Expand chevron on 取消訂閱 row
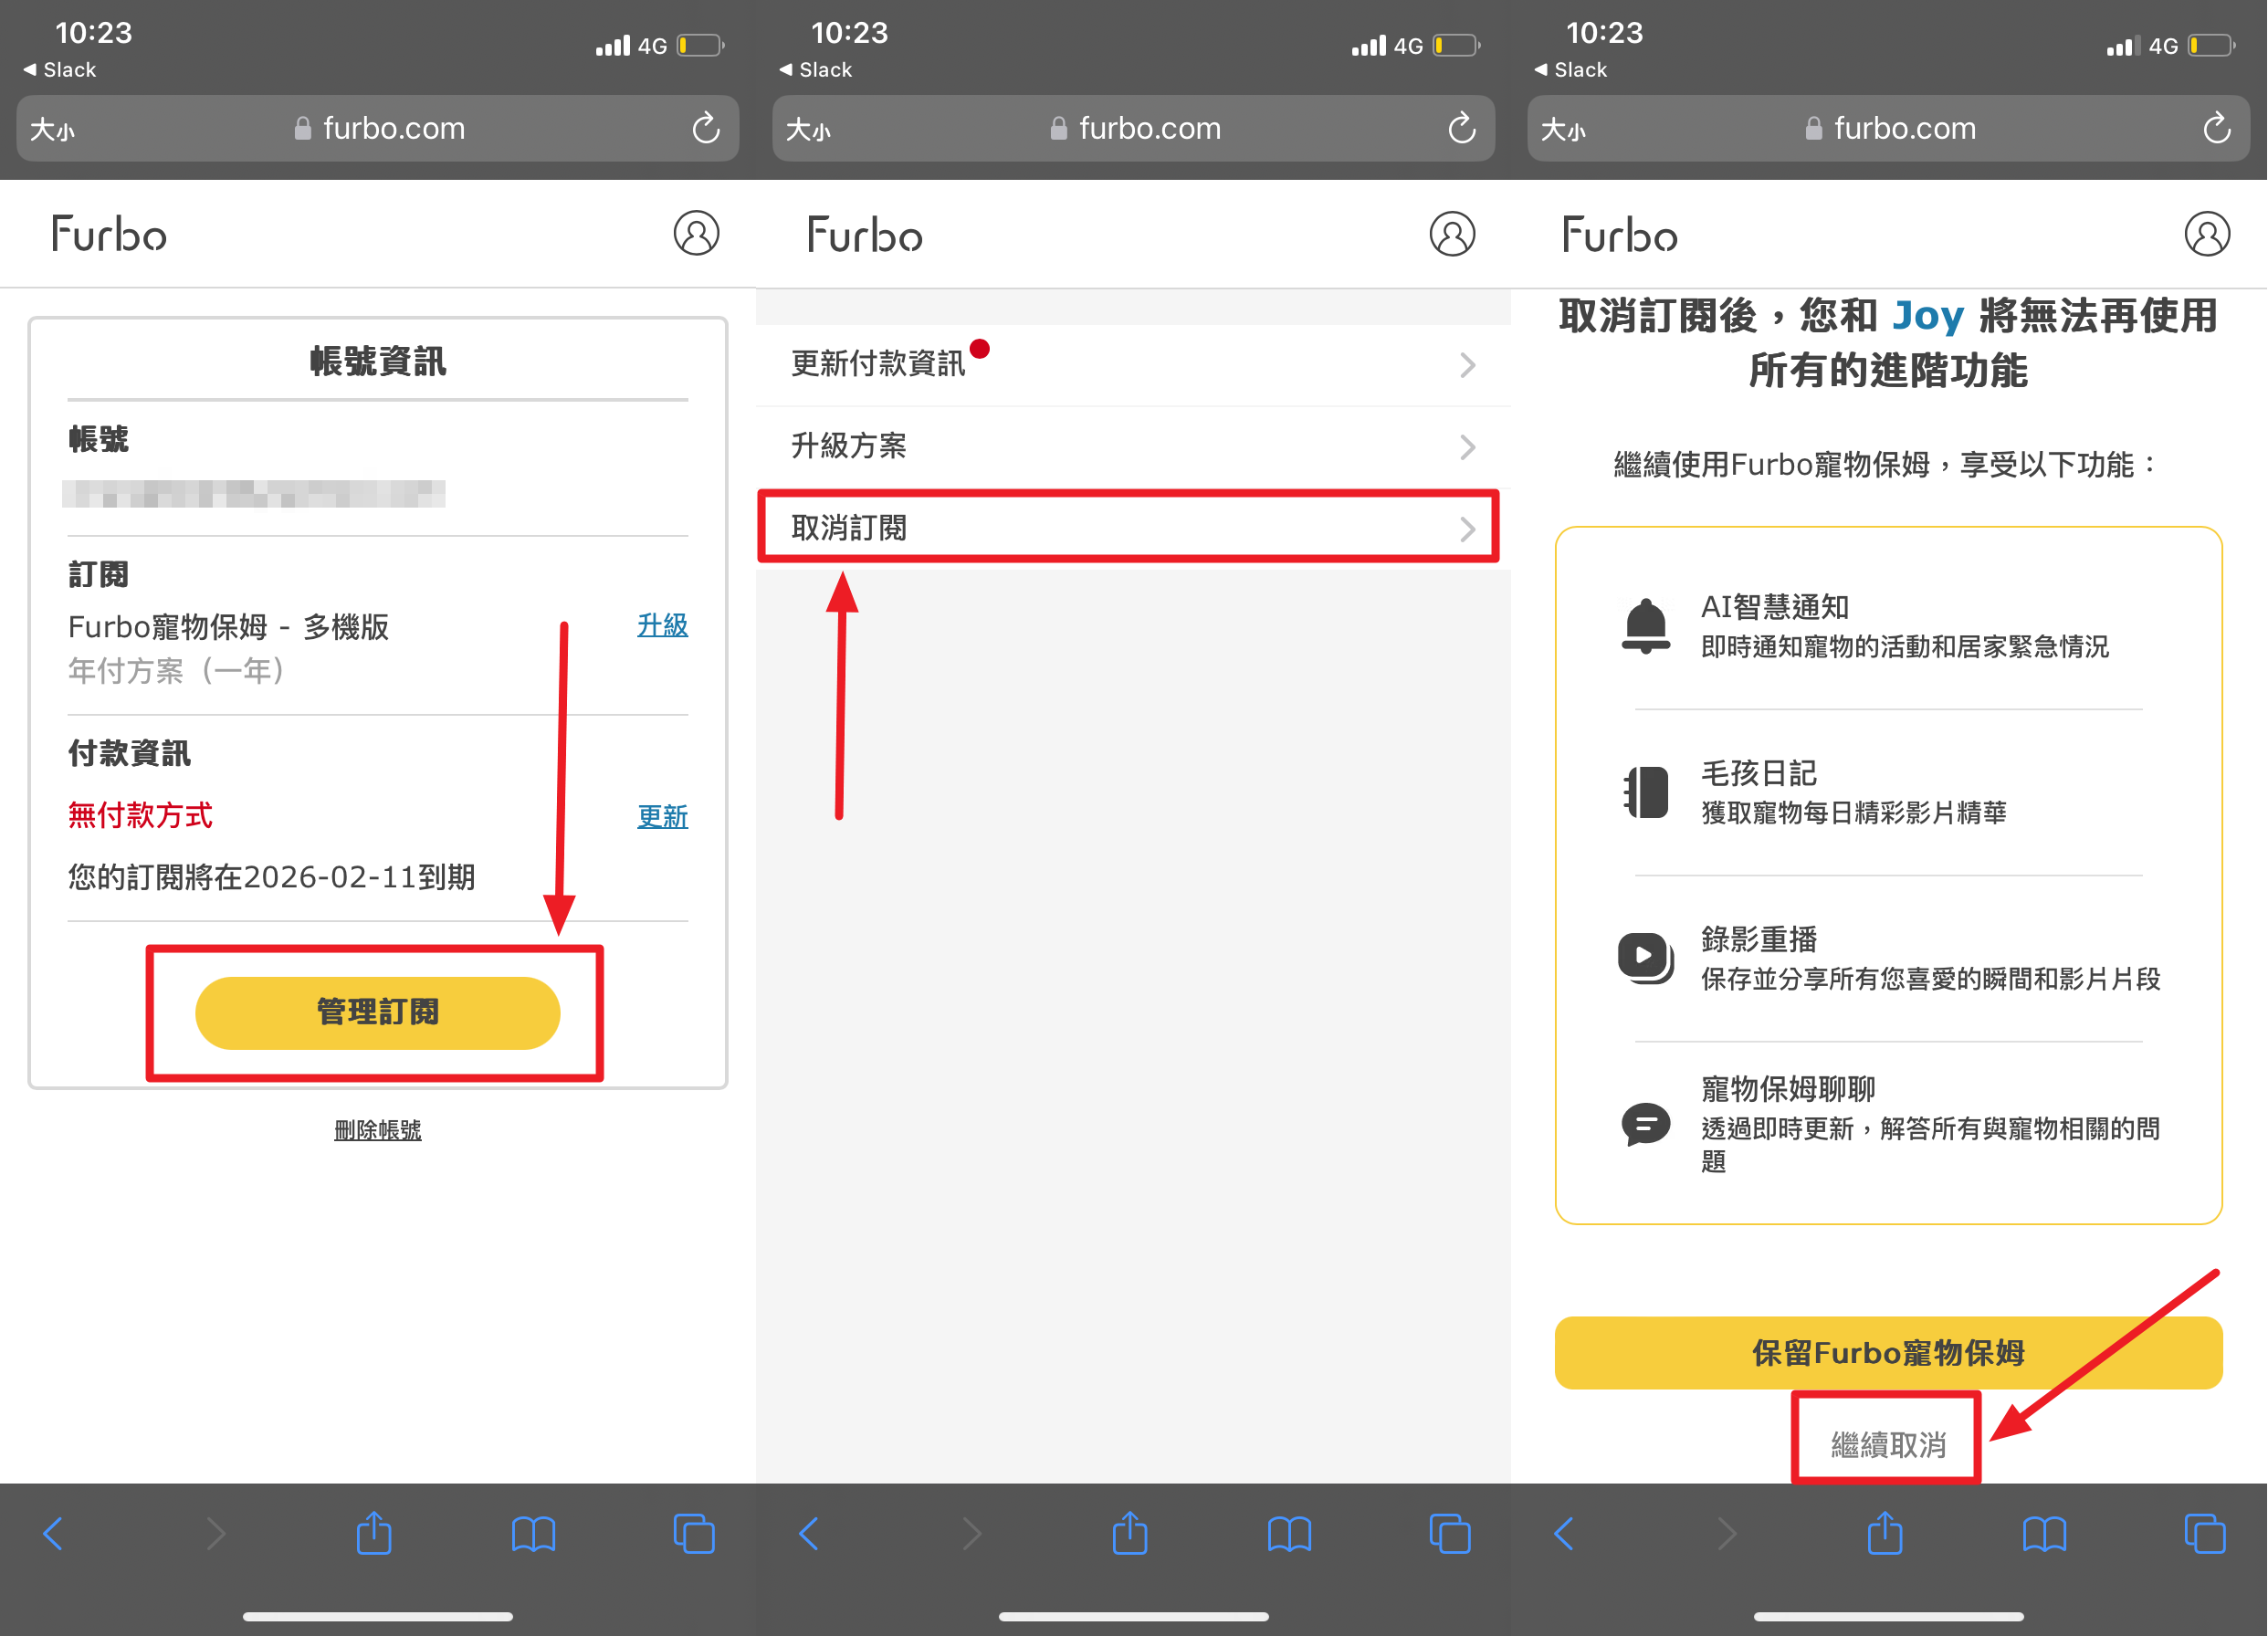This screenshot has width=2268, height=1636. click(x=1467, y=528)
